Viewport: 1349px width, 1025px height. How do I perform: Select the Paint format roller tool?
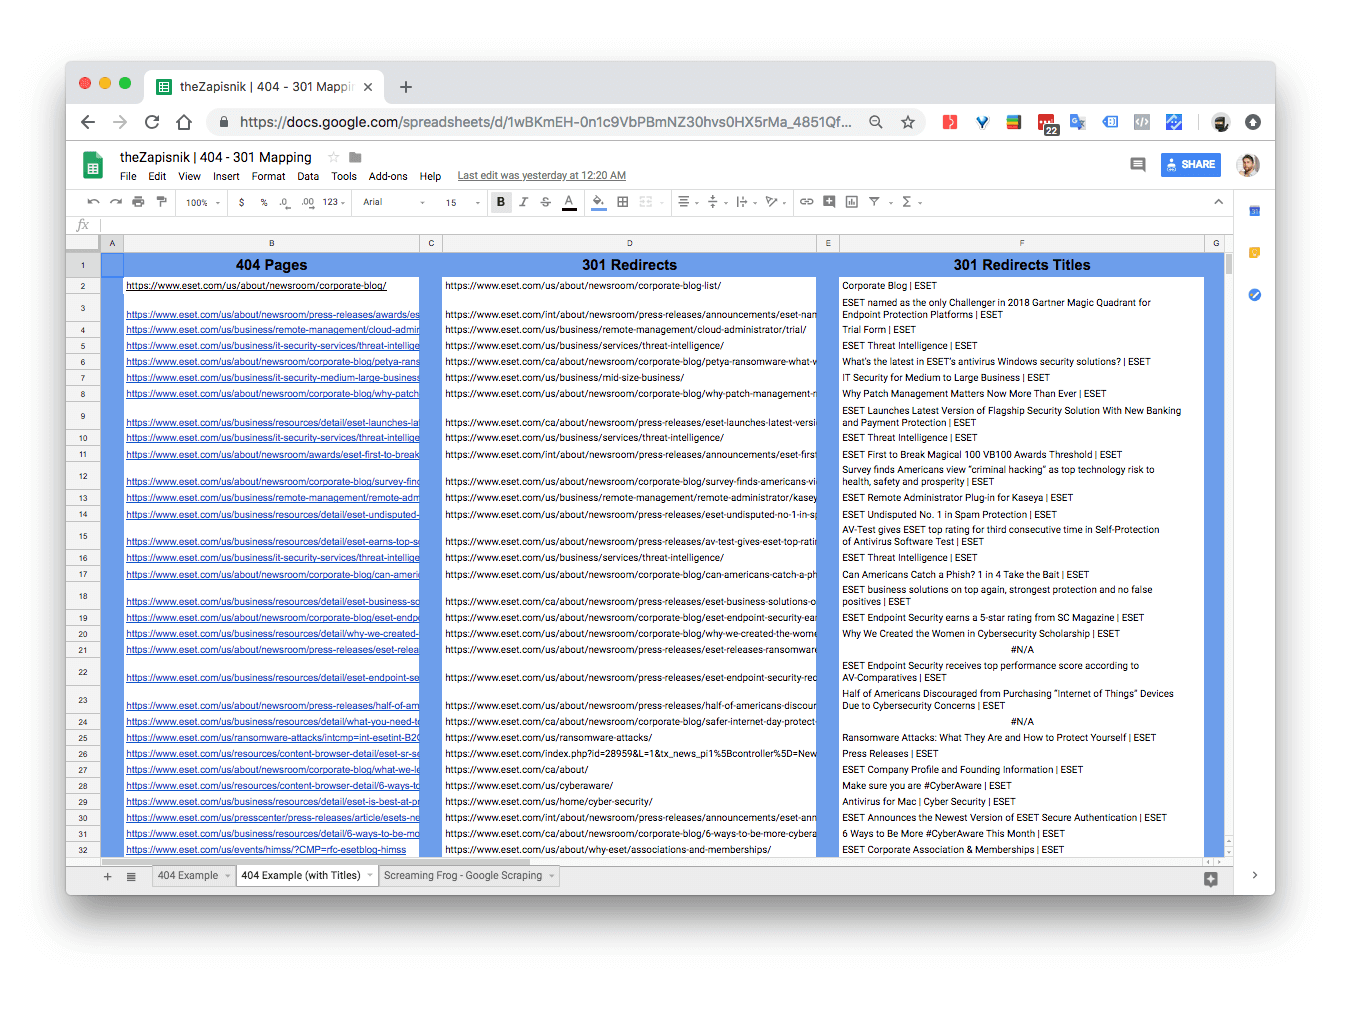(x=161, y=202)
